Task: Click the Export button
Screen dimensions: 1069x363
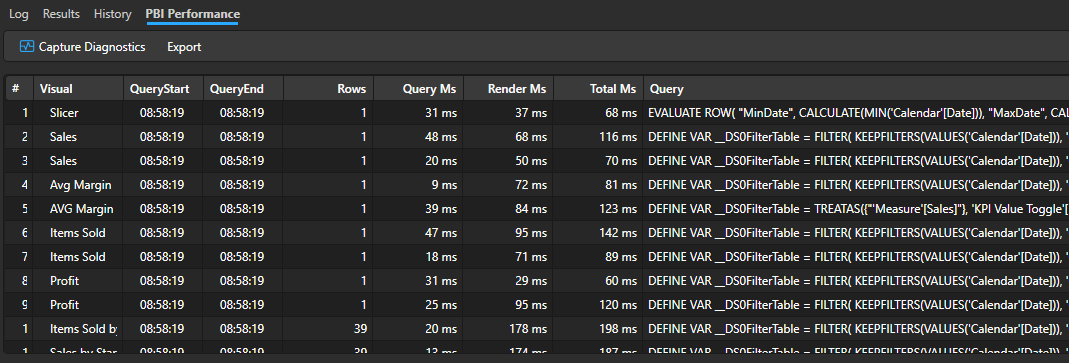Action: point(184,47)
